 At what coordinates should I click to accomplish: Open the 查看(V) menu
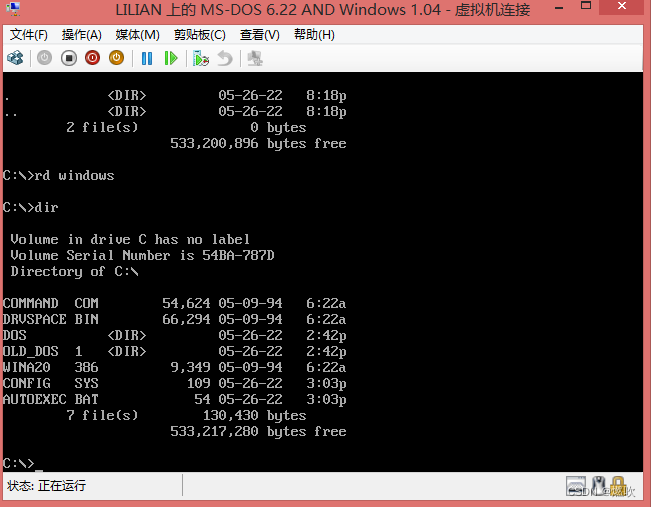[x=260, y=35]
